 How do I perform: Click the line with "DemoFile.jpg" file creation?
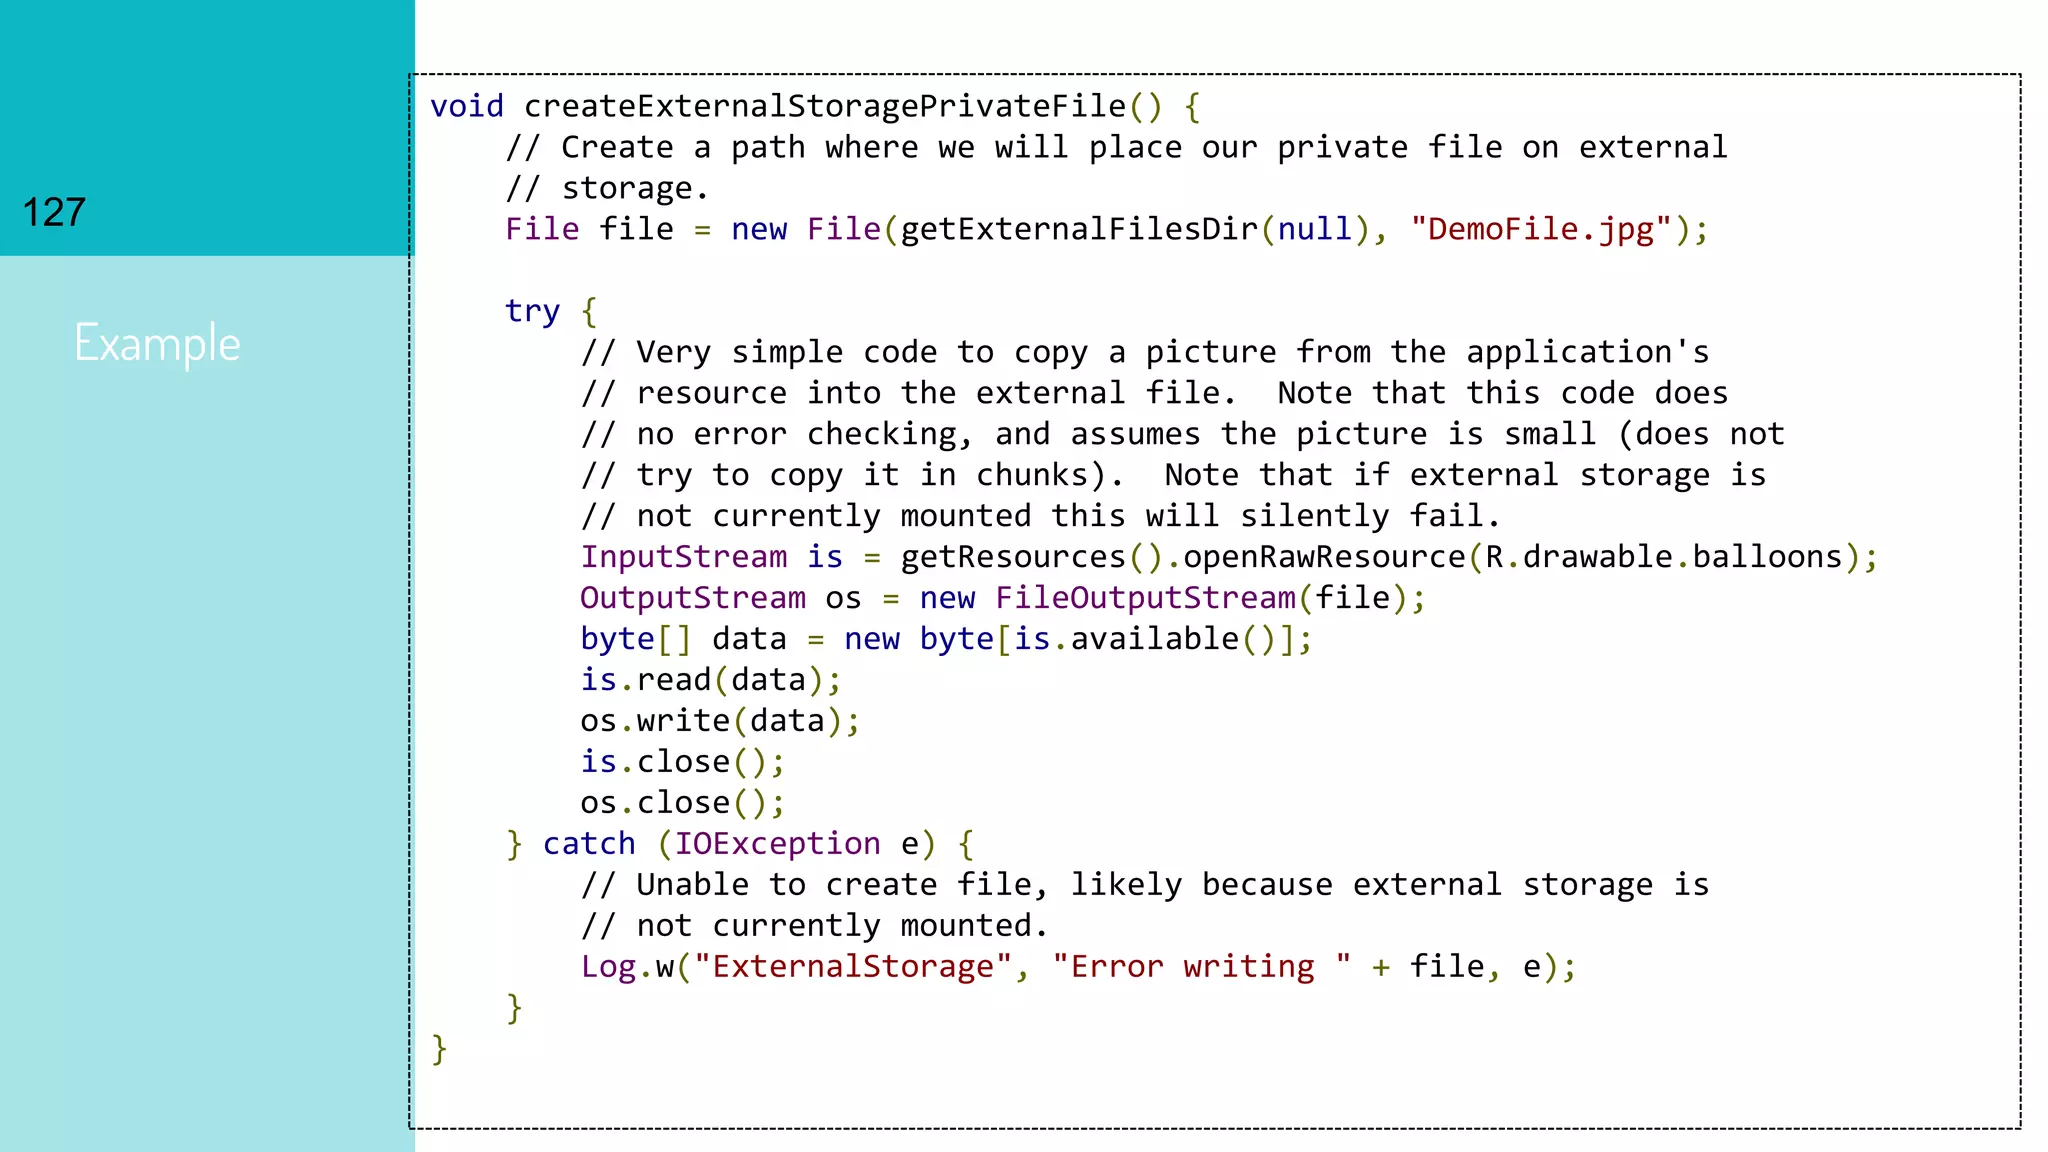(1107, 229)
